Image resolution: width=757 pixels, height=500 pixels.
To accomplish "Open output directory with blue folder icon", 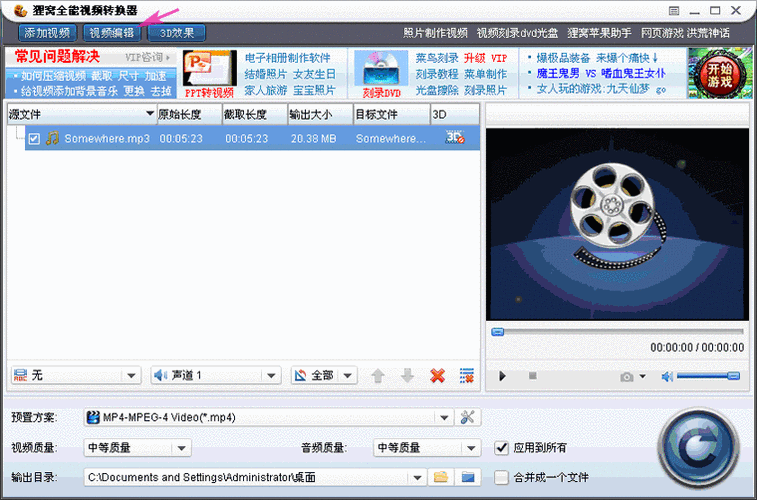I will [467, 477].
